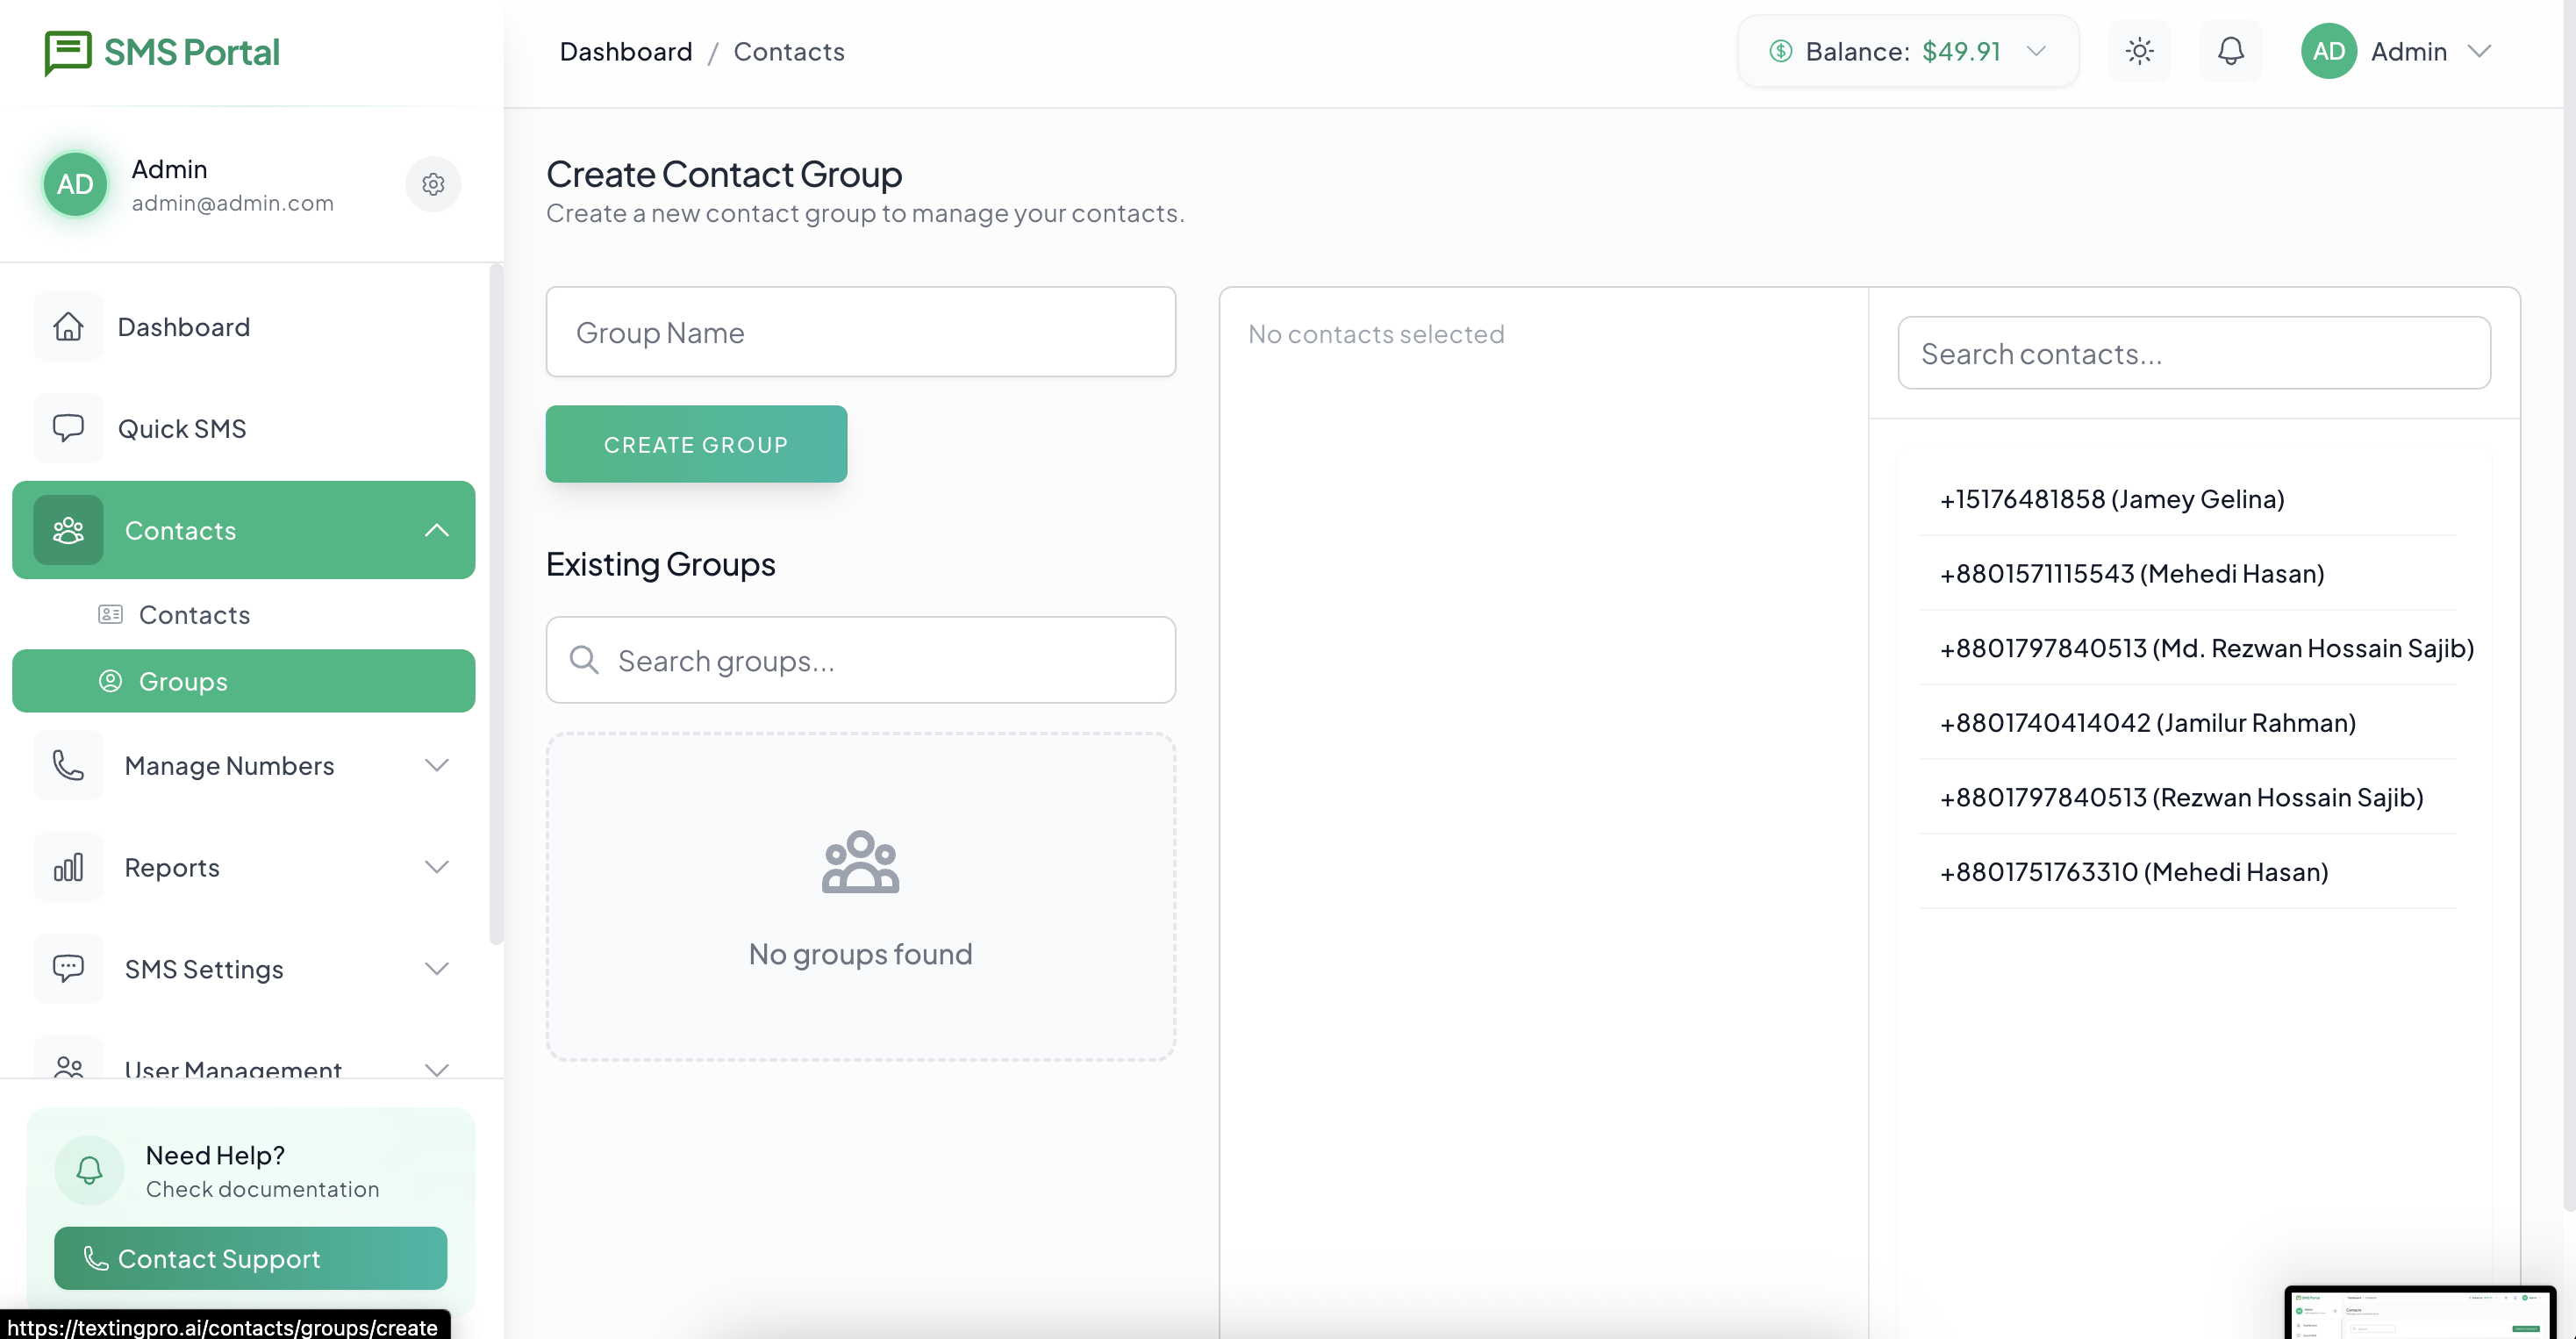Open Quick SMS chat bubble icon

tap(68, 428)
